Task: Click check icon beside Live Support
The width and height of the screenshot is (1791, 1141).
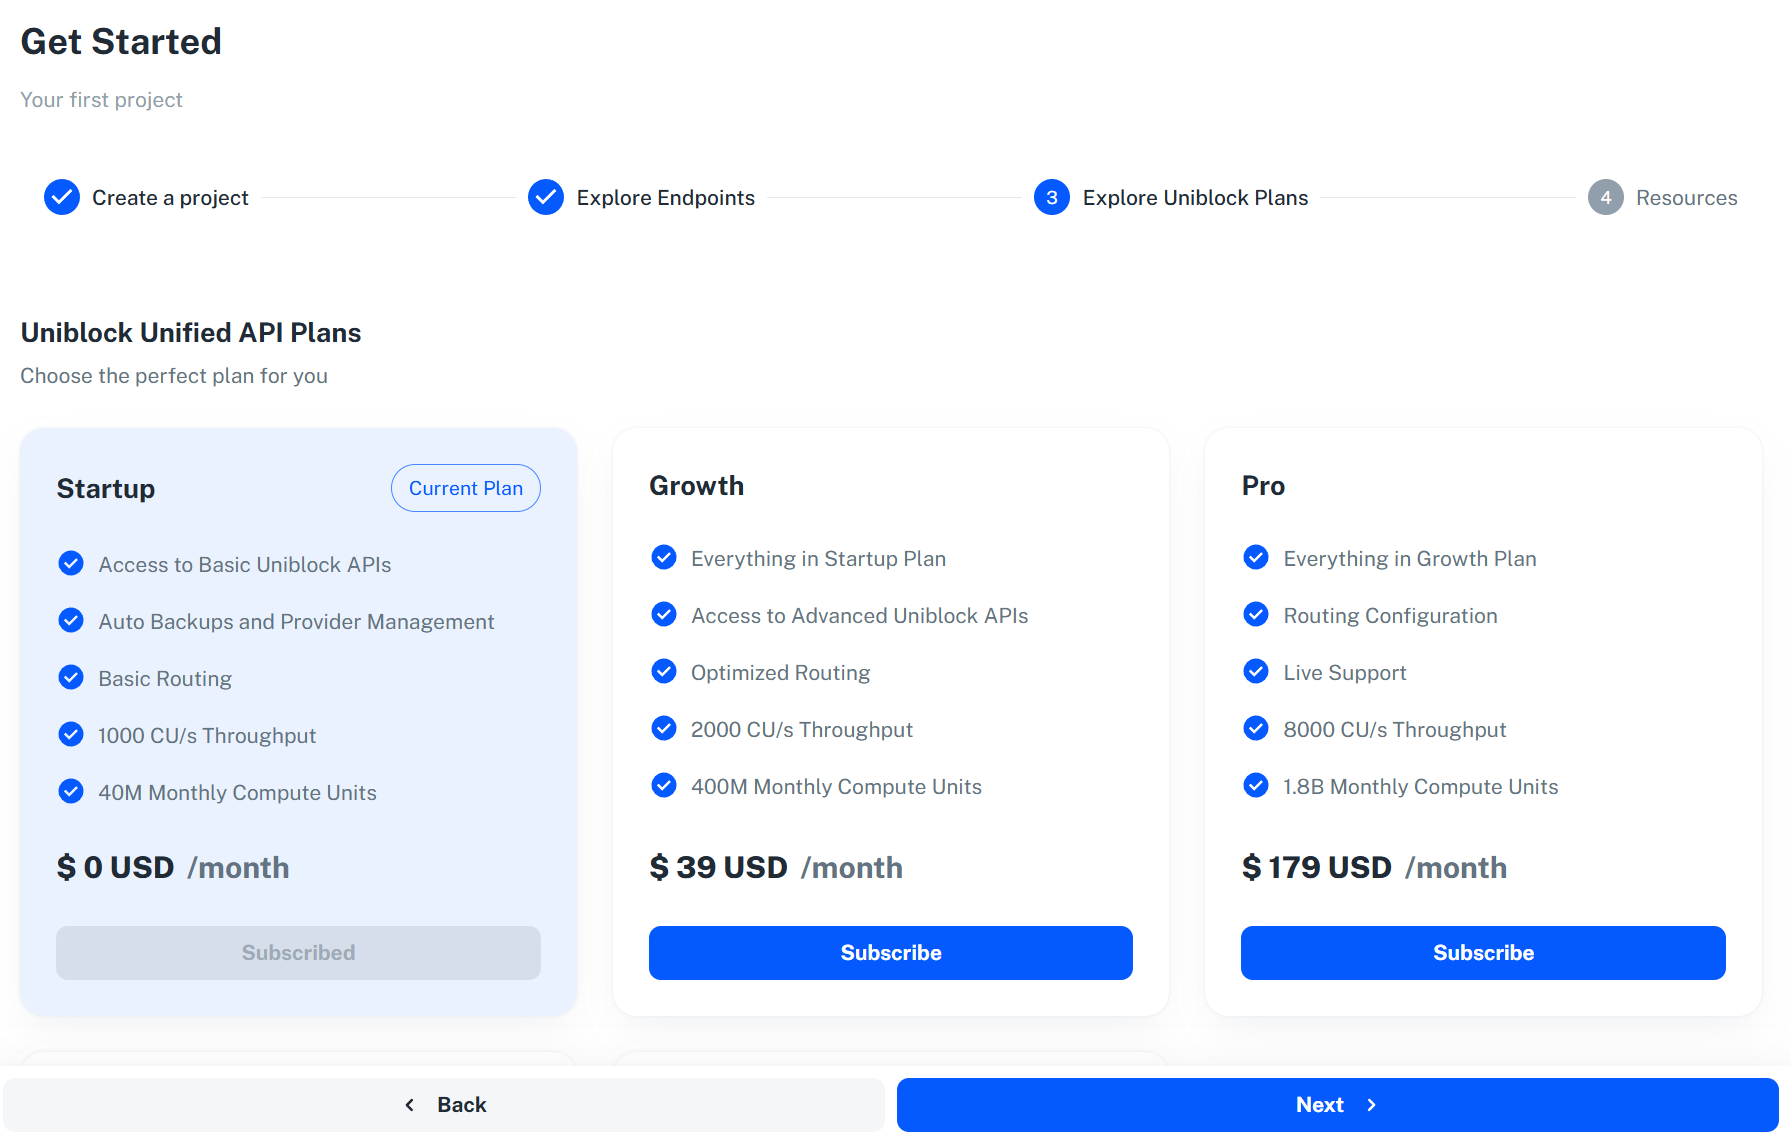Action: coord(1256,671)
